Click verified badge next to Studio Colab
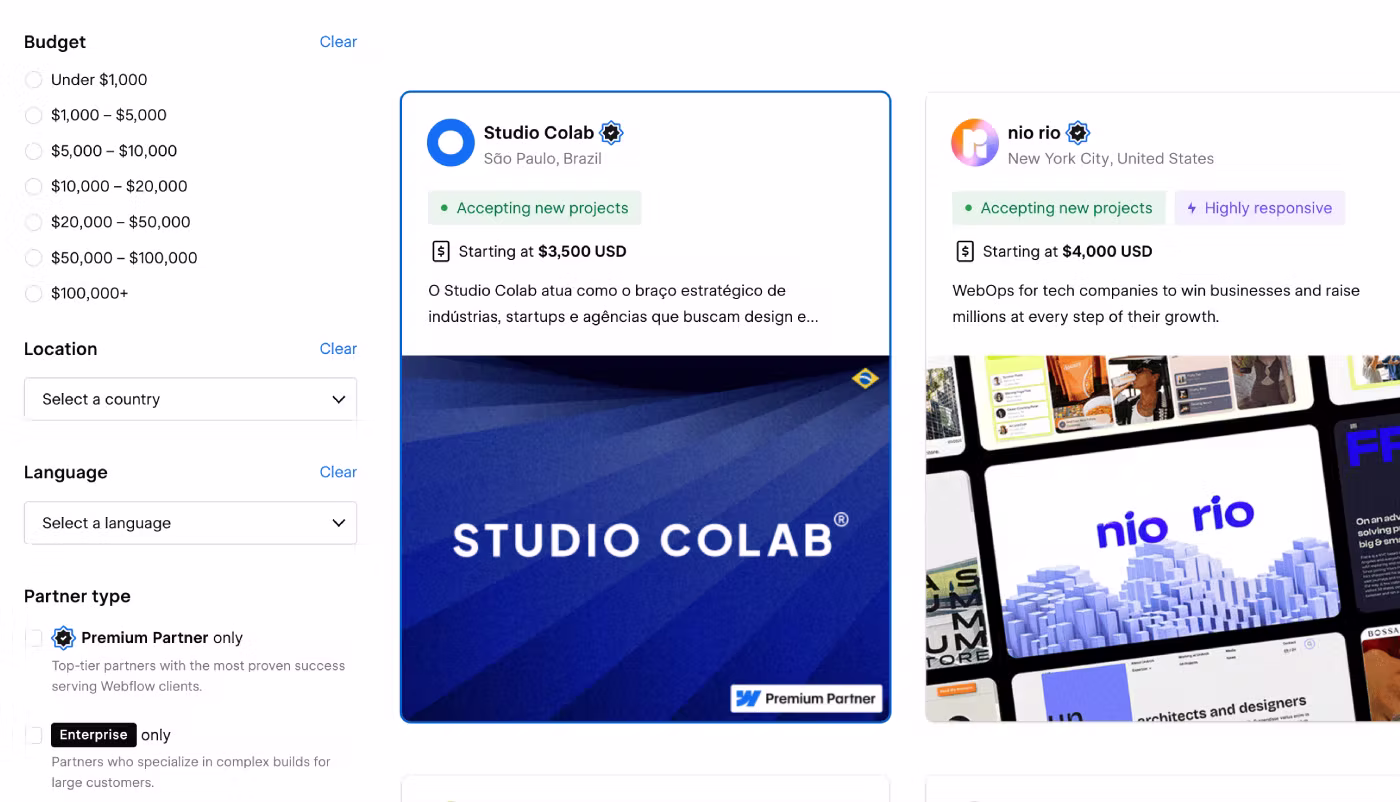The width and height of the screenshot is (1400, 802). click(612, 133)
